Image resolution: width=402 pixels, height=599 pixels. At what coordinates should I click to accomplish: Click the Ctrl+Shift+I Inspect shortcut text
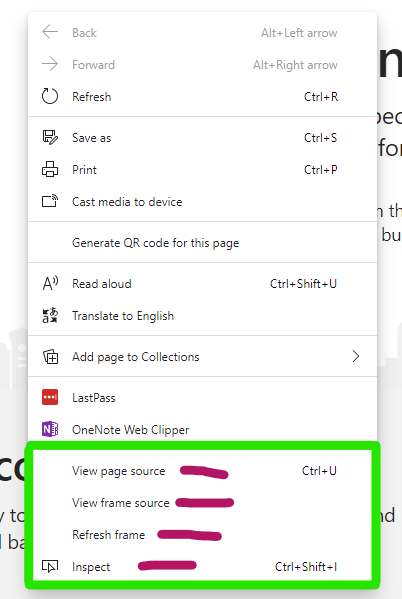(306, 567)
